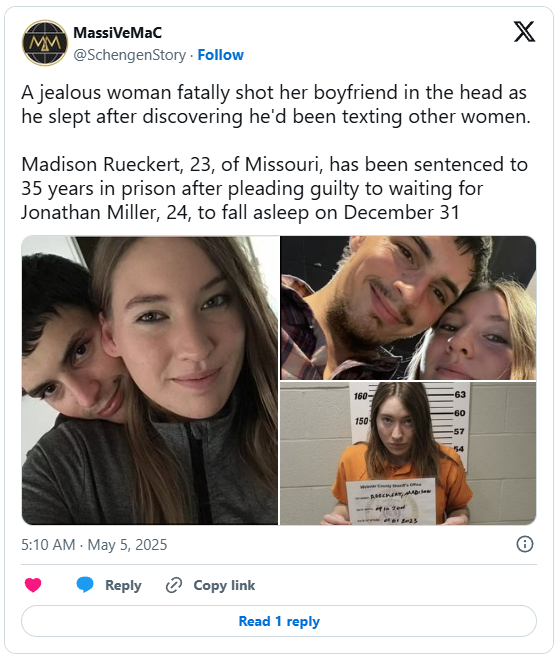Click the X logo icon
Viewport: 558px width, 659px height.
click(x=524, y=32)
